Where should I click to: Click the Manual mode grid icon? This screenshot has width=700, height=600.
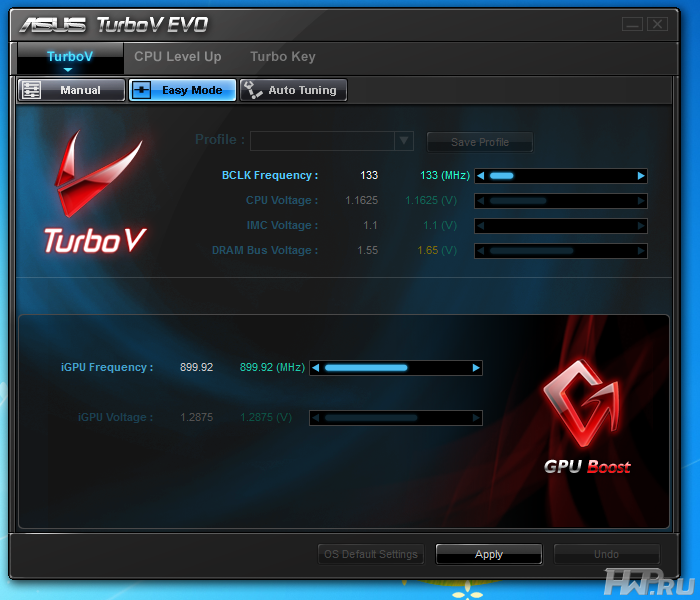tap(31, 90)
